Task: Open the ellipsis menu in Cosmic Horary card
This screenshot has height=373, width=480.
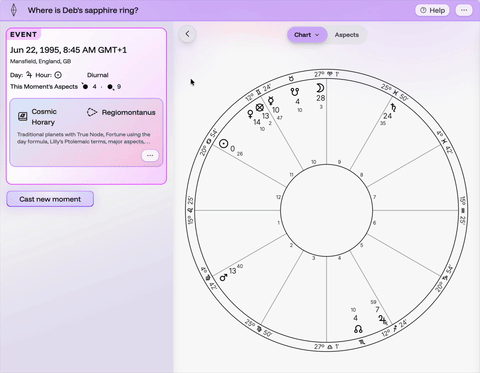Action: coord(150,156)
